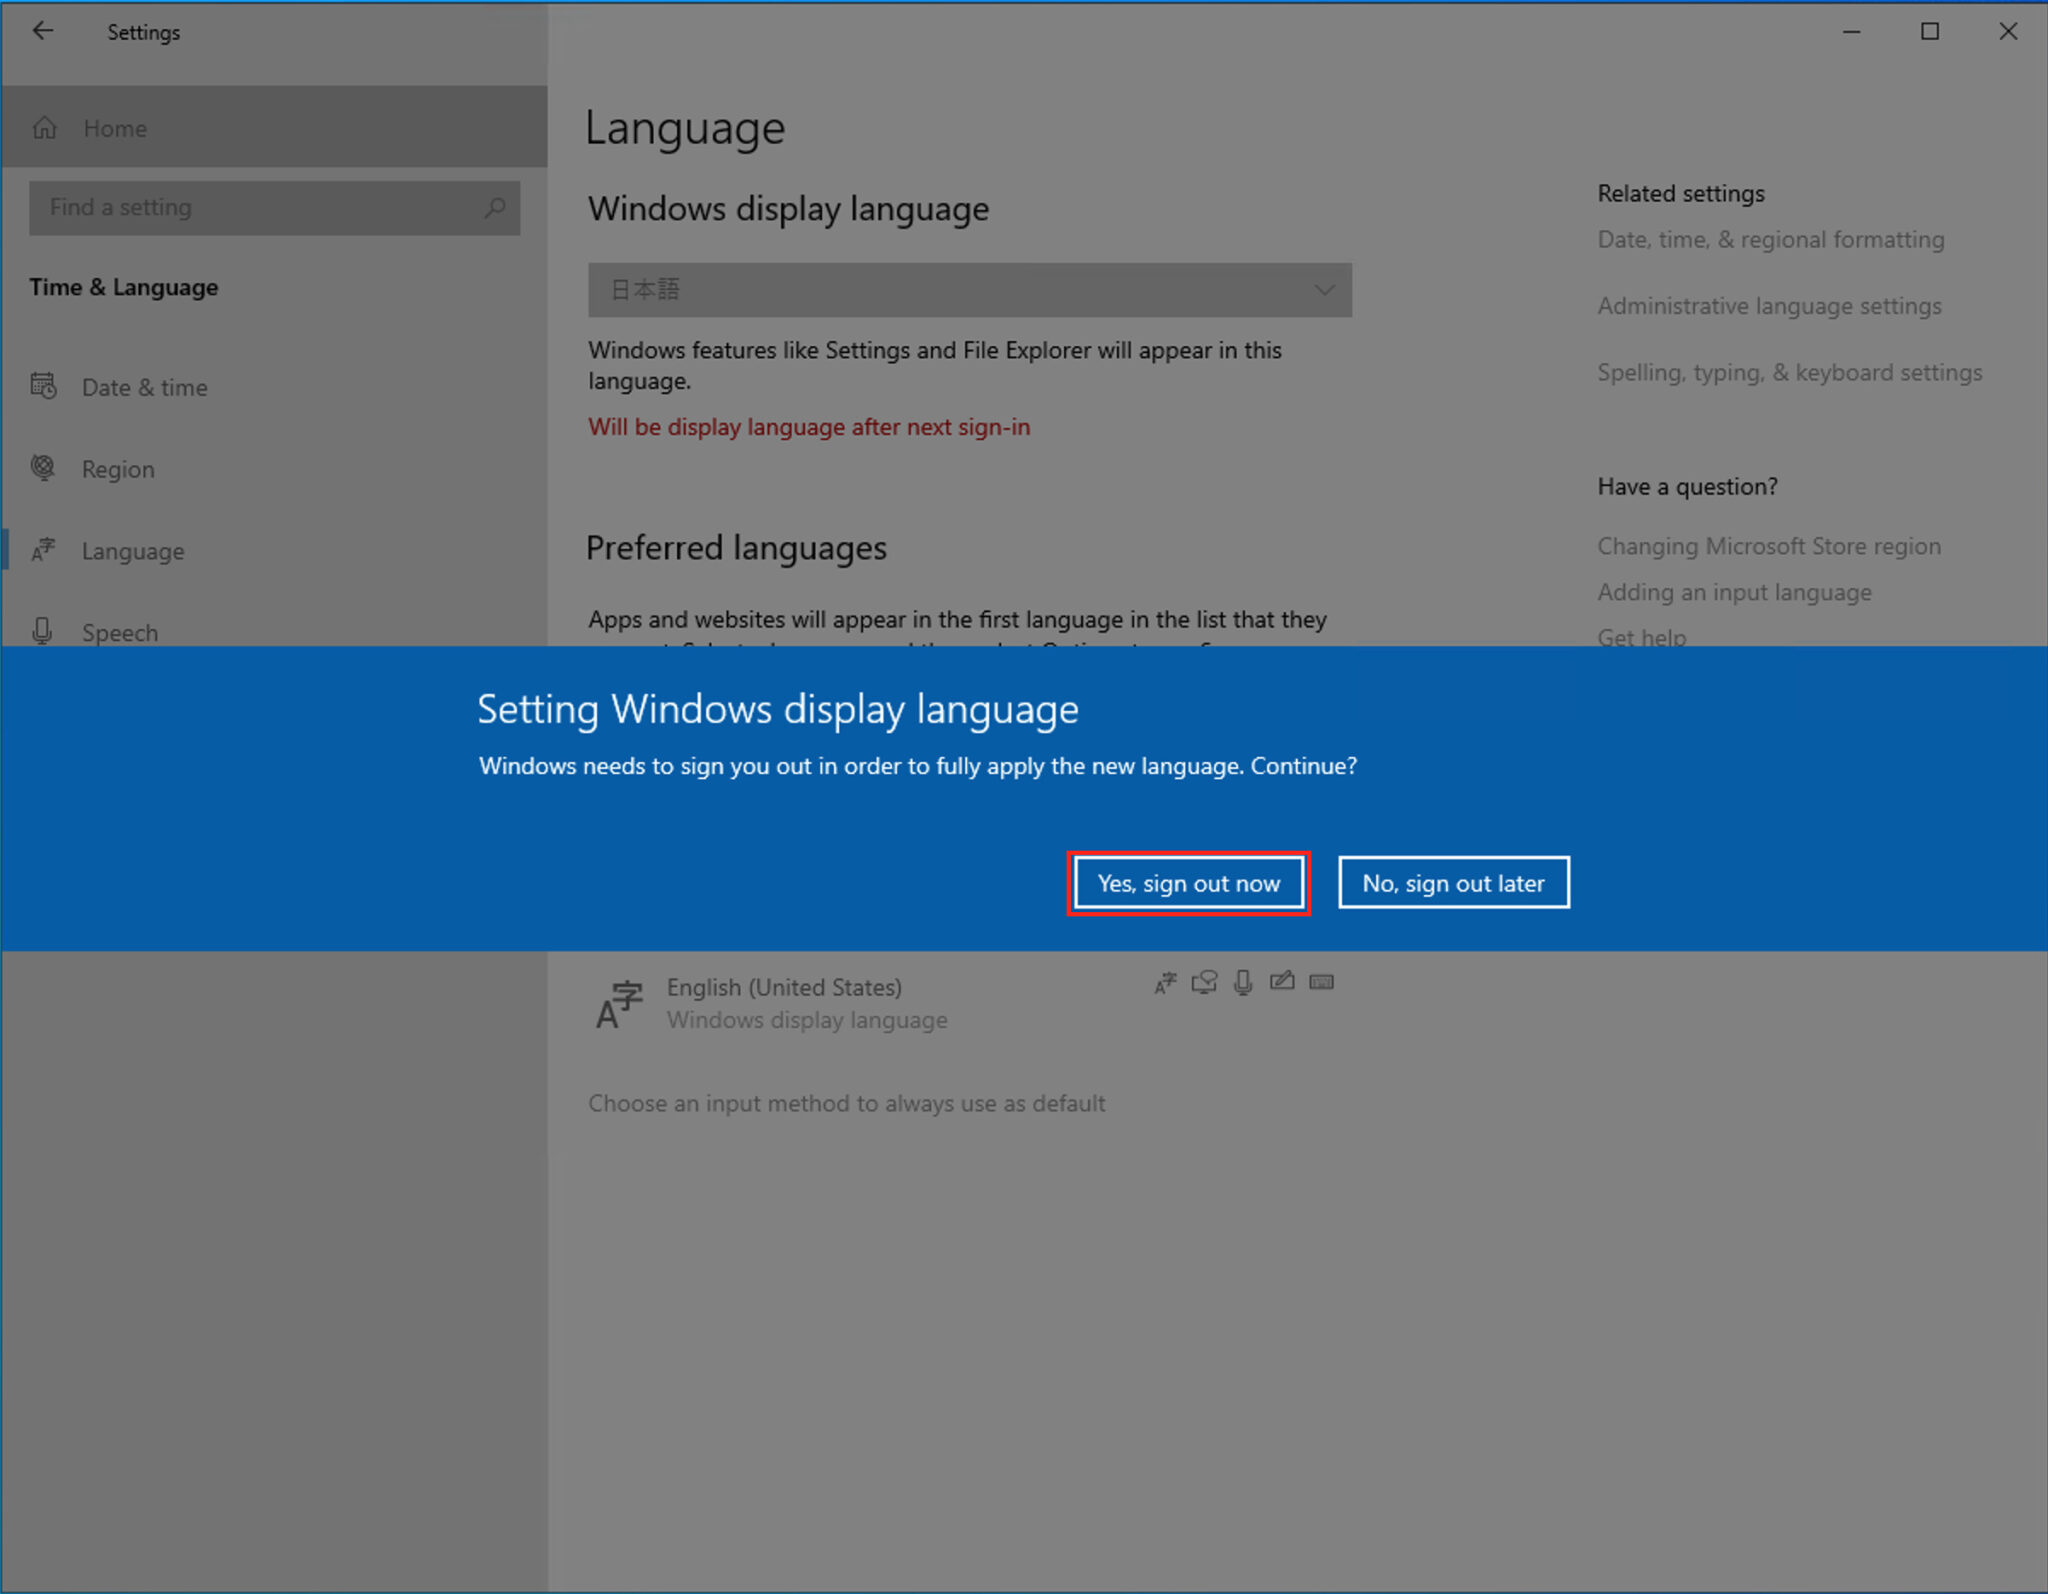Select the Date & time sidebar icon
The height and width of the screenshot is (1594, 2048).
point(45,387)
